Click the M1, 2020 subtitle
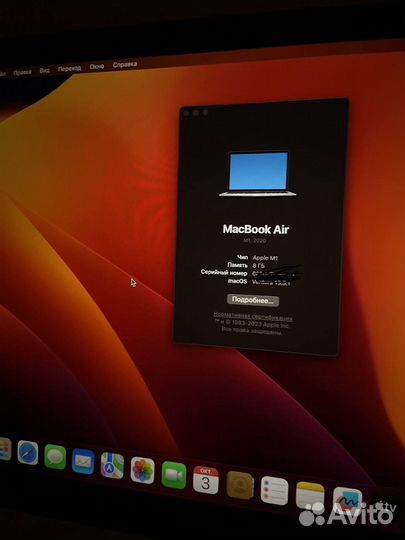The image size is (405, 540). tap(255, 241)
